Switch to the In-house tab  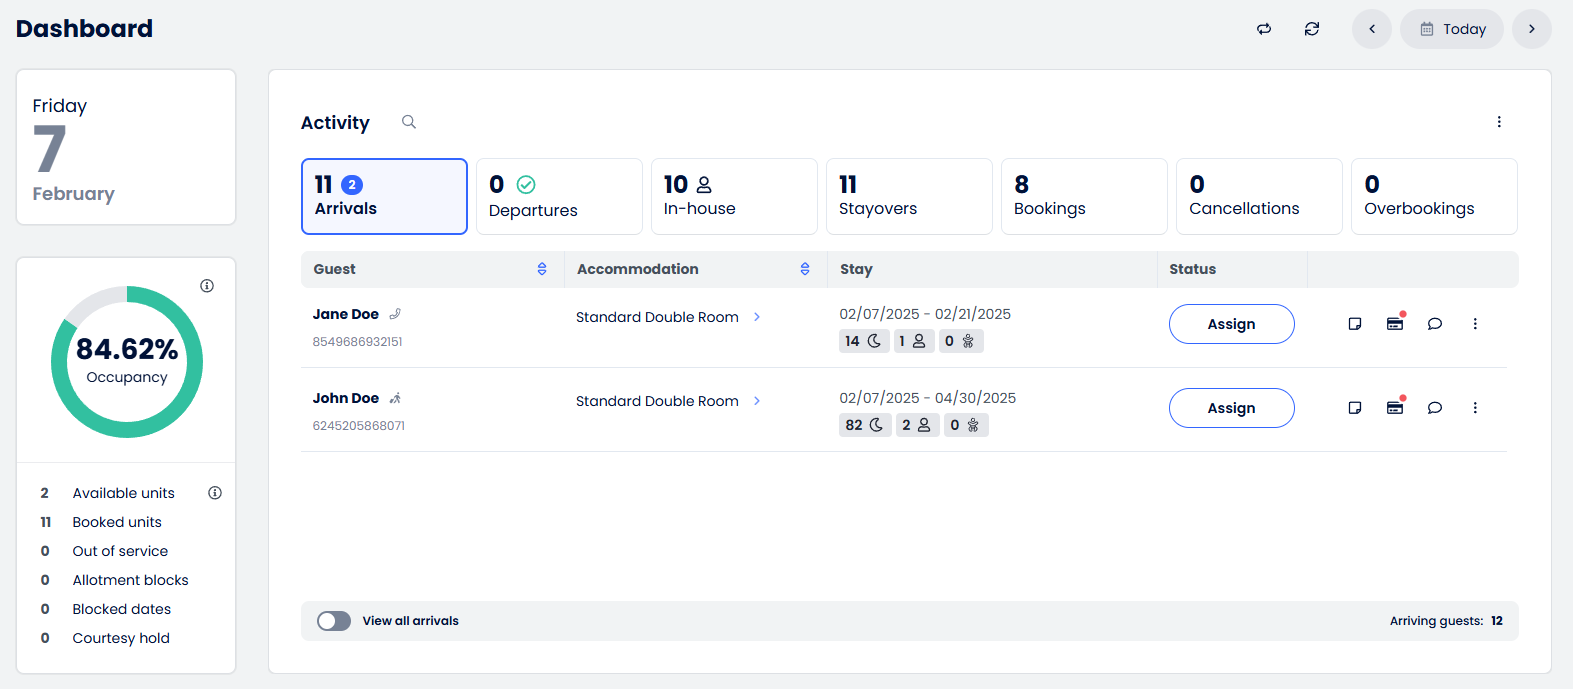coord(734,196)
